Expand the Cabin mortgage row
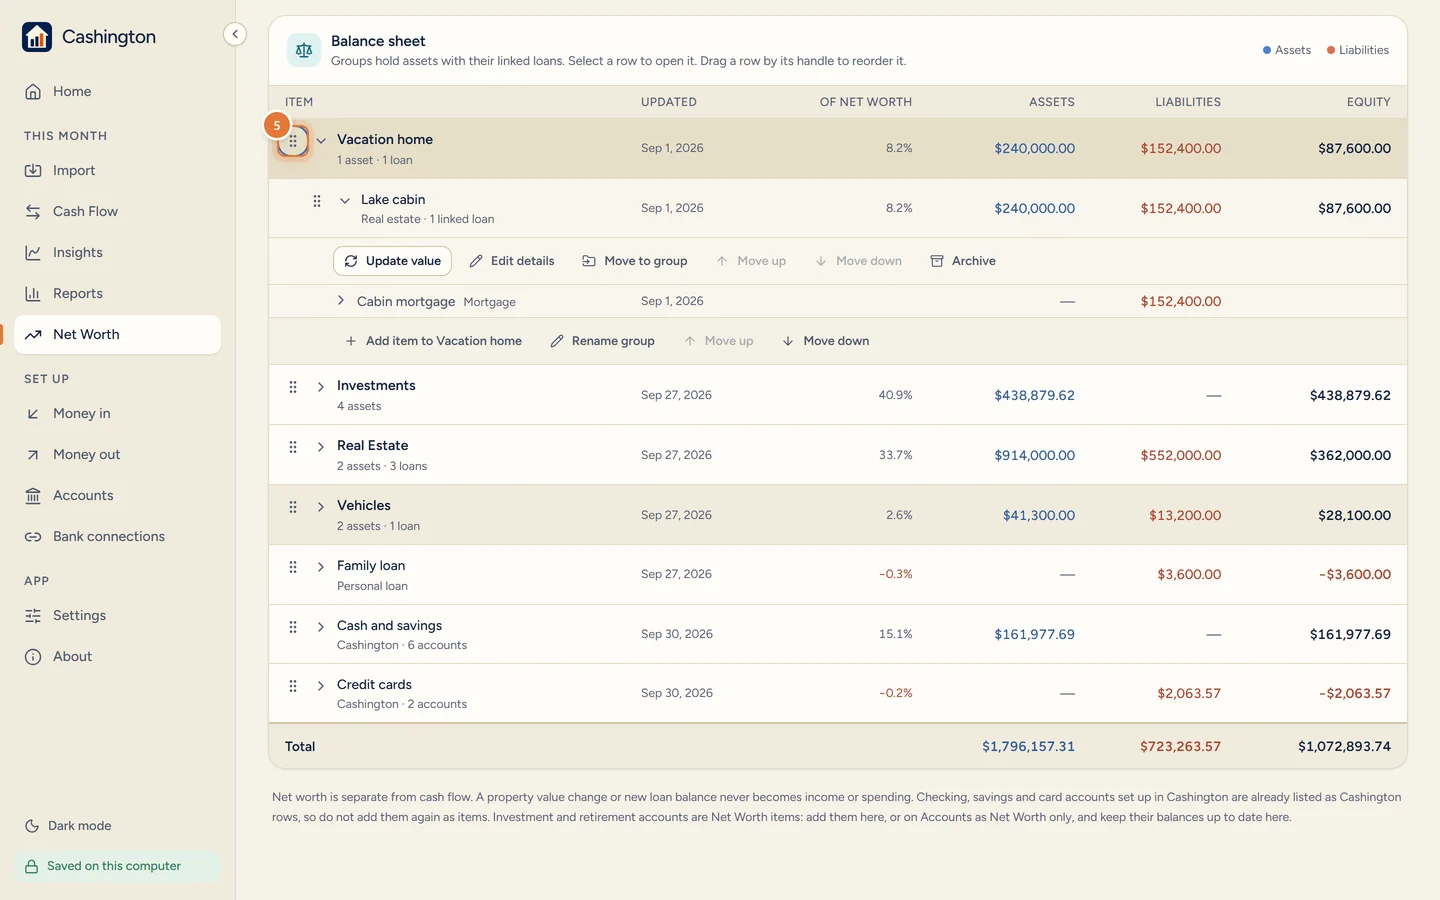Screen dimensions: 1440x900 pyautogui.click(x=341, y=301)
